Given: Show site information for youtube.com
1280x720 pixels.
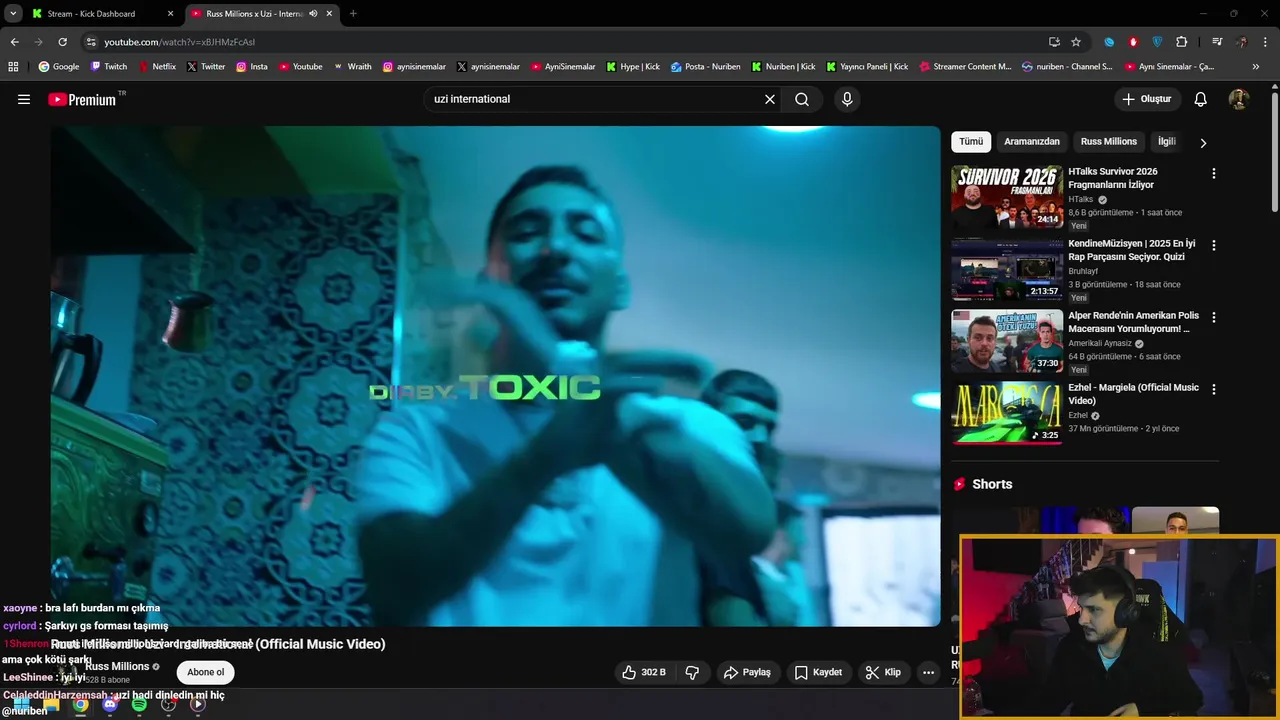Looking at the screenshot, I should click(91, 42).
